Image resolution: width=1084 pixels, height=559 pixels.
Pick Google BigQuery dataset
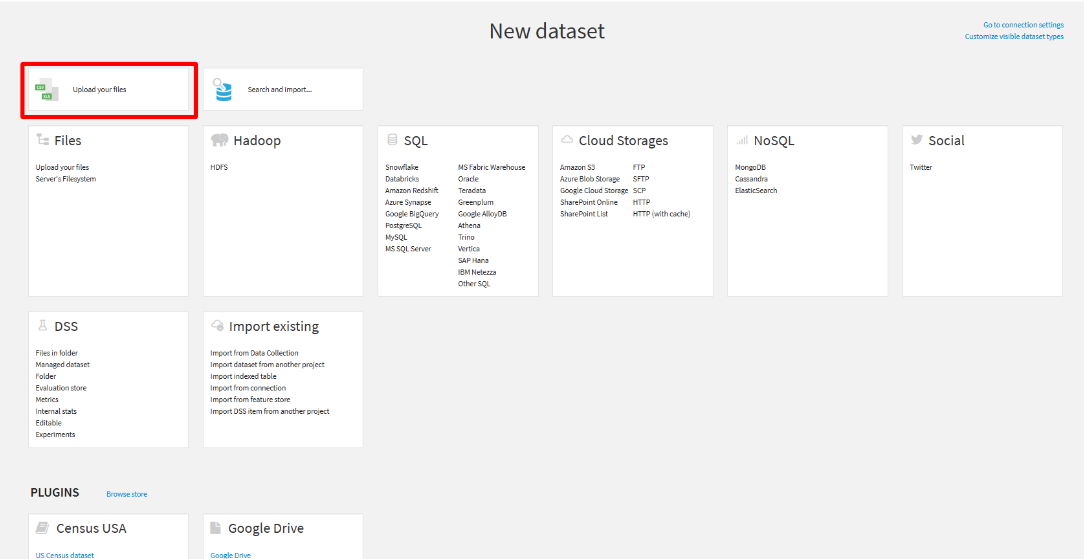click(411, 214)
